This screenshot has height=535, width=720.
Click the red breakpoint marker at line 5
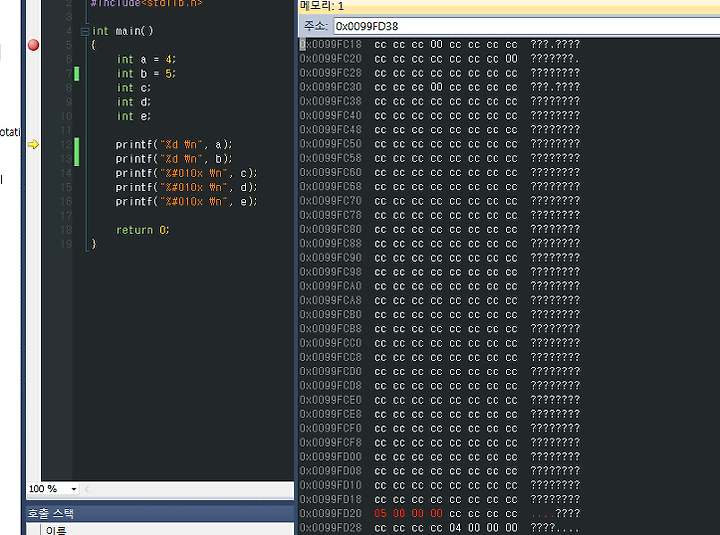click(x=33, y=45)
